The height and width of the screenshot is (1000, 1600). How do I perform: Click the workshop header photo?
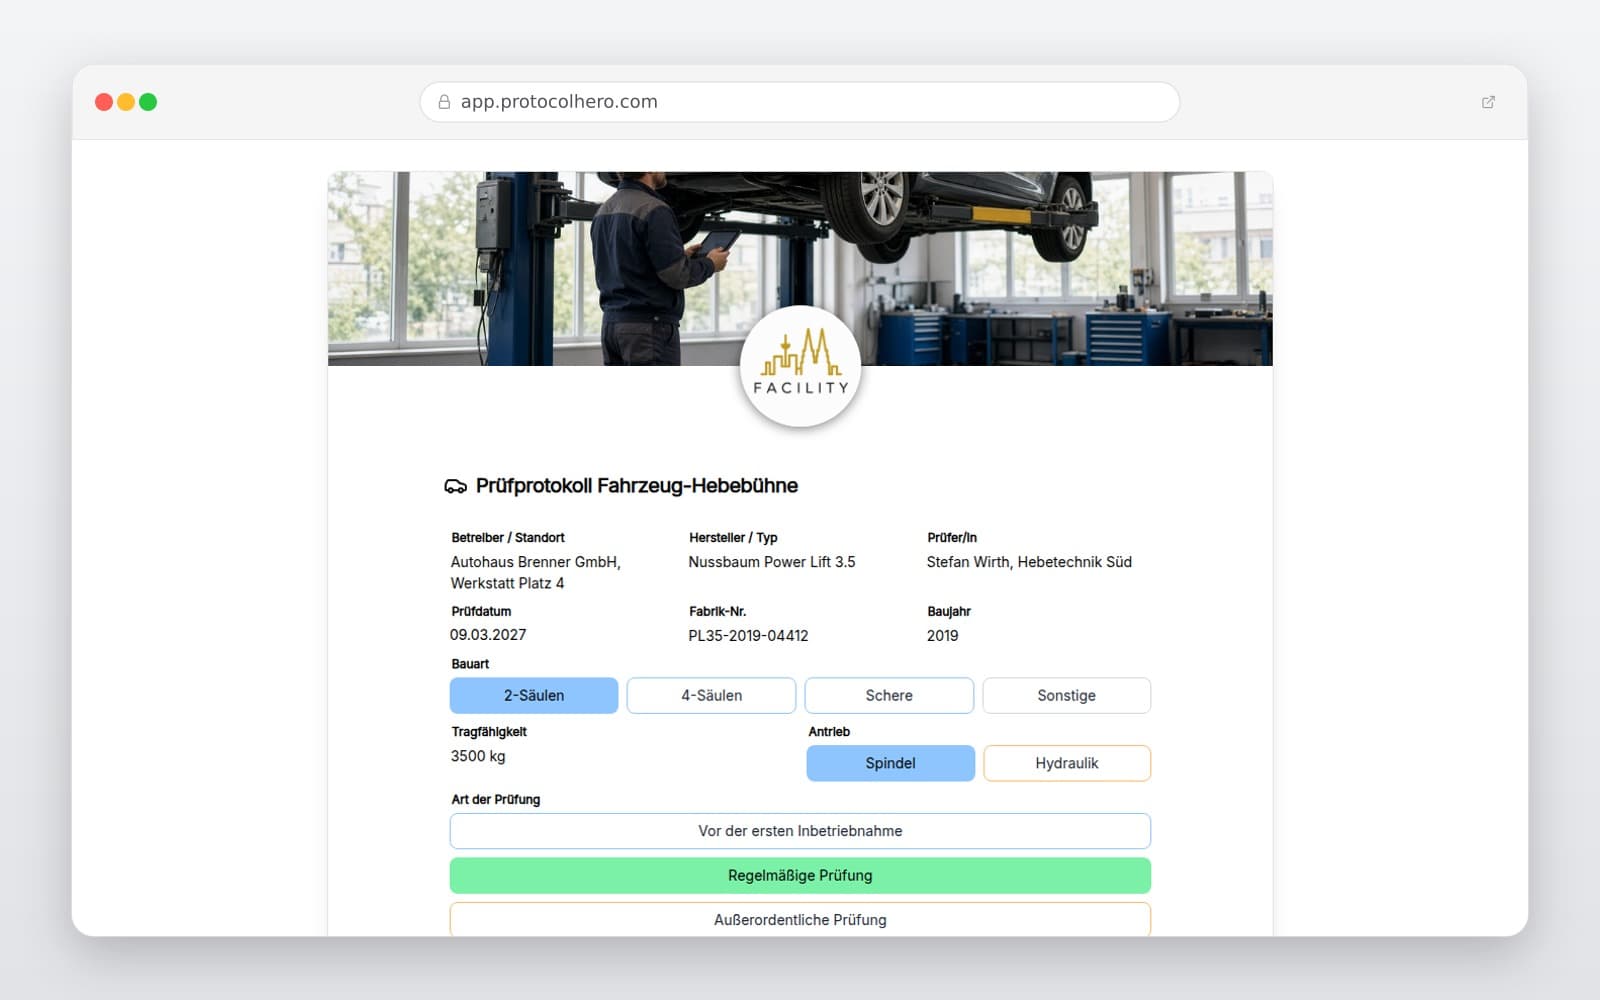coord(800,268)
